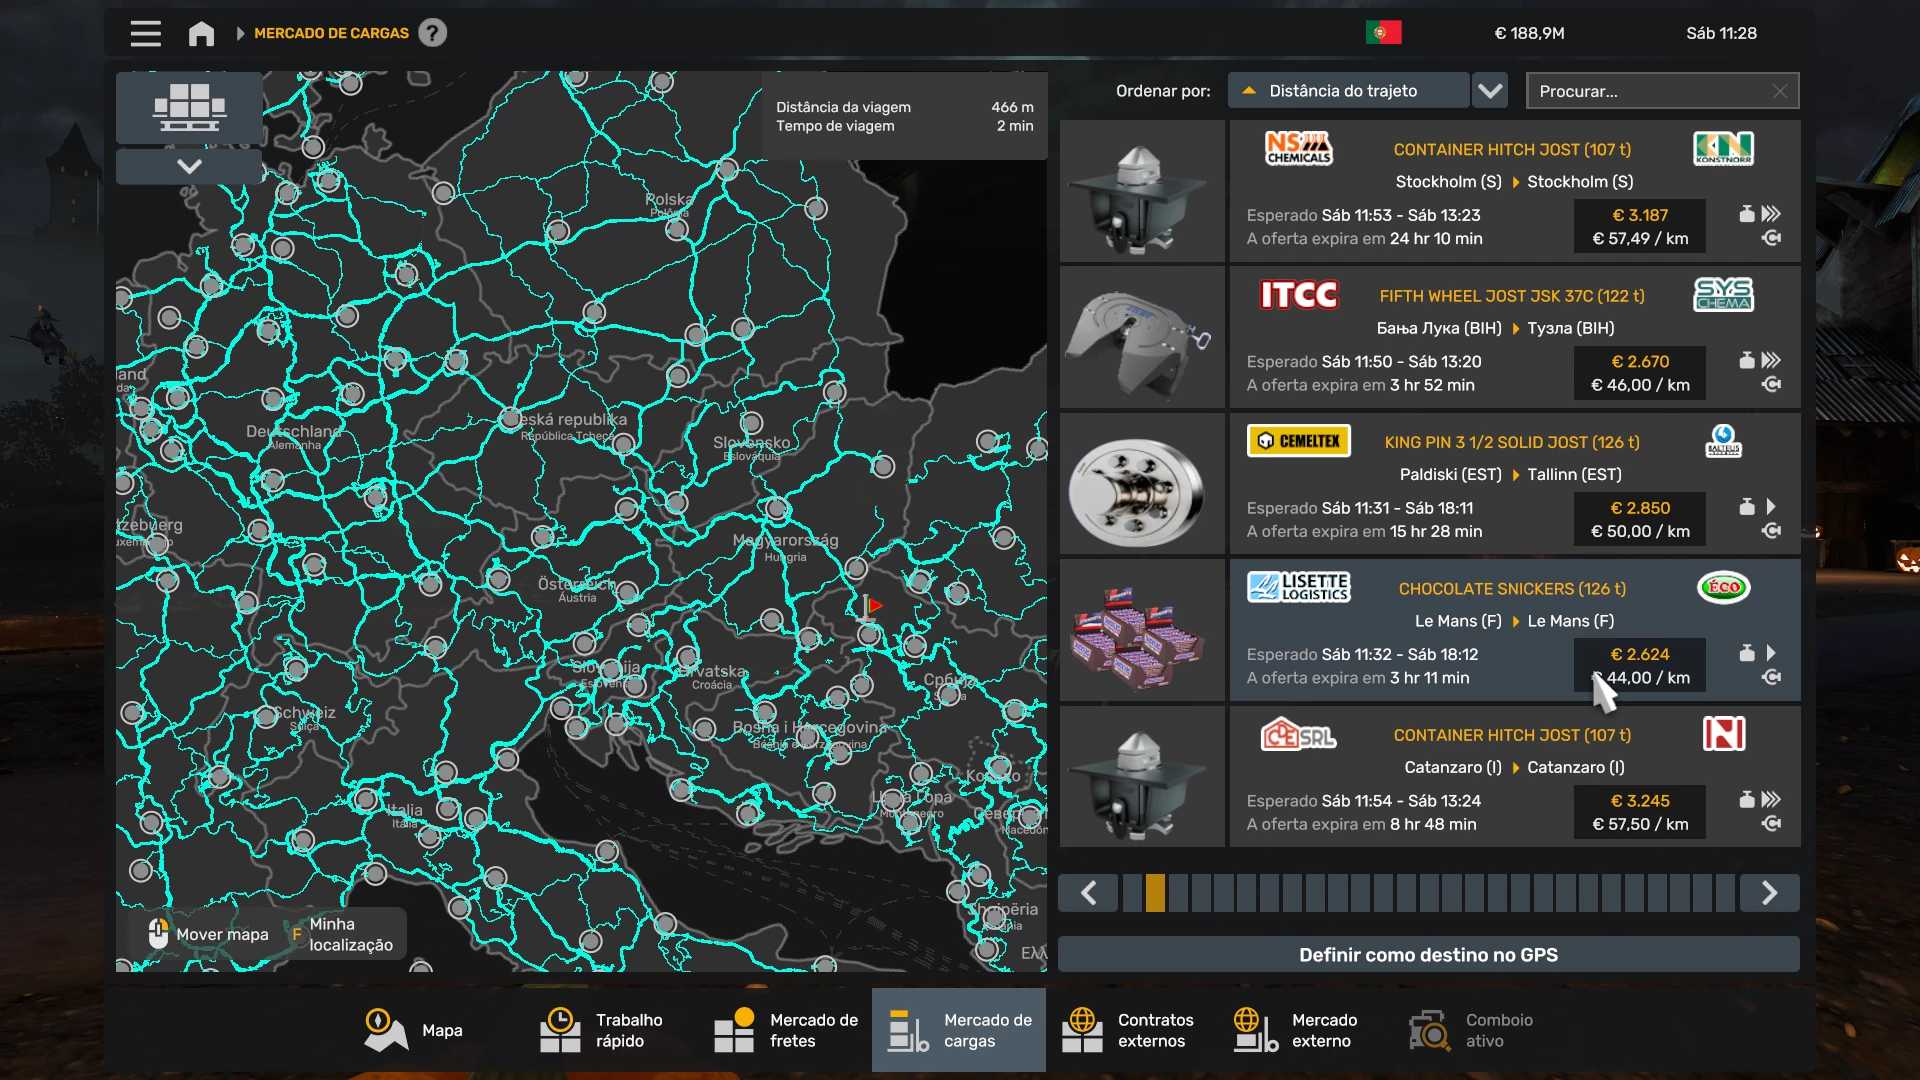The image size is (1920, 1080).
Task: Select the highlighted second page indicator
Action: [1155, 893]
